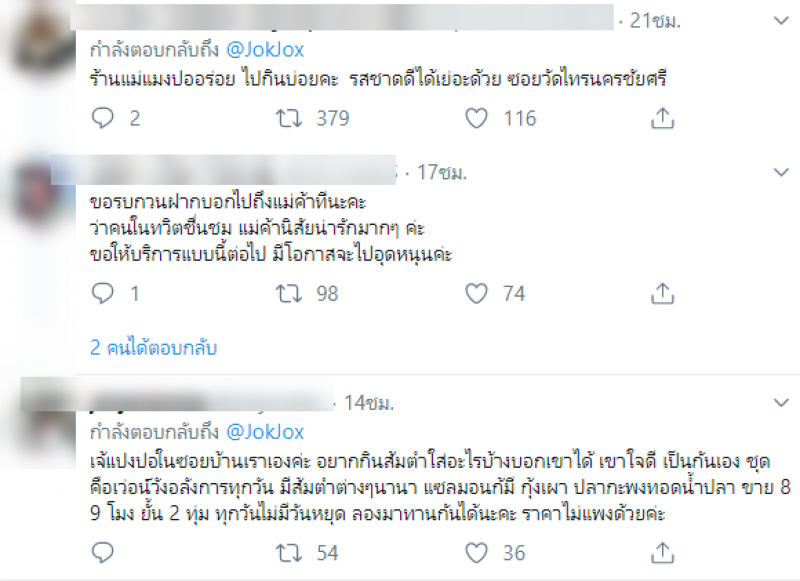The image size is (800, 581).
Task: Like the tweet with 116 likes
Action: (x=475, y=119)
